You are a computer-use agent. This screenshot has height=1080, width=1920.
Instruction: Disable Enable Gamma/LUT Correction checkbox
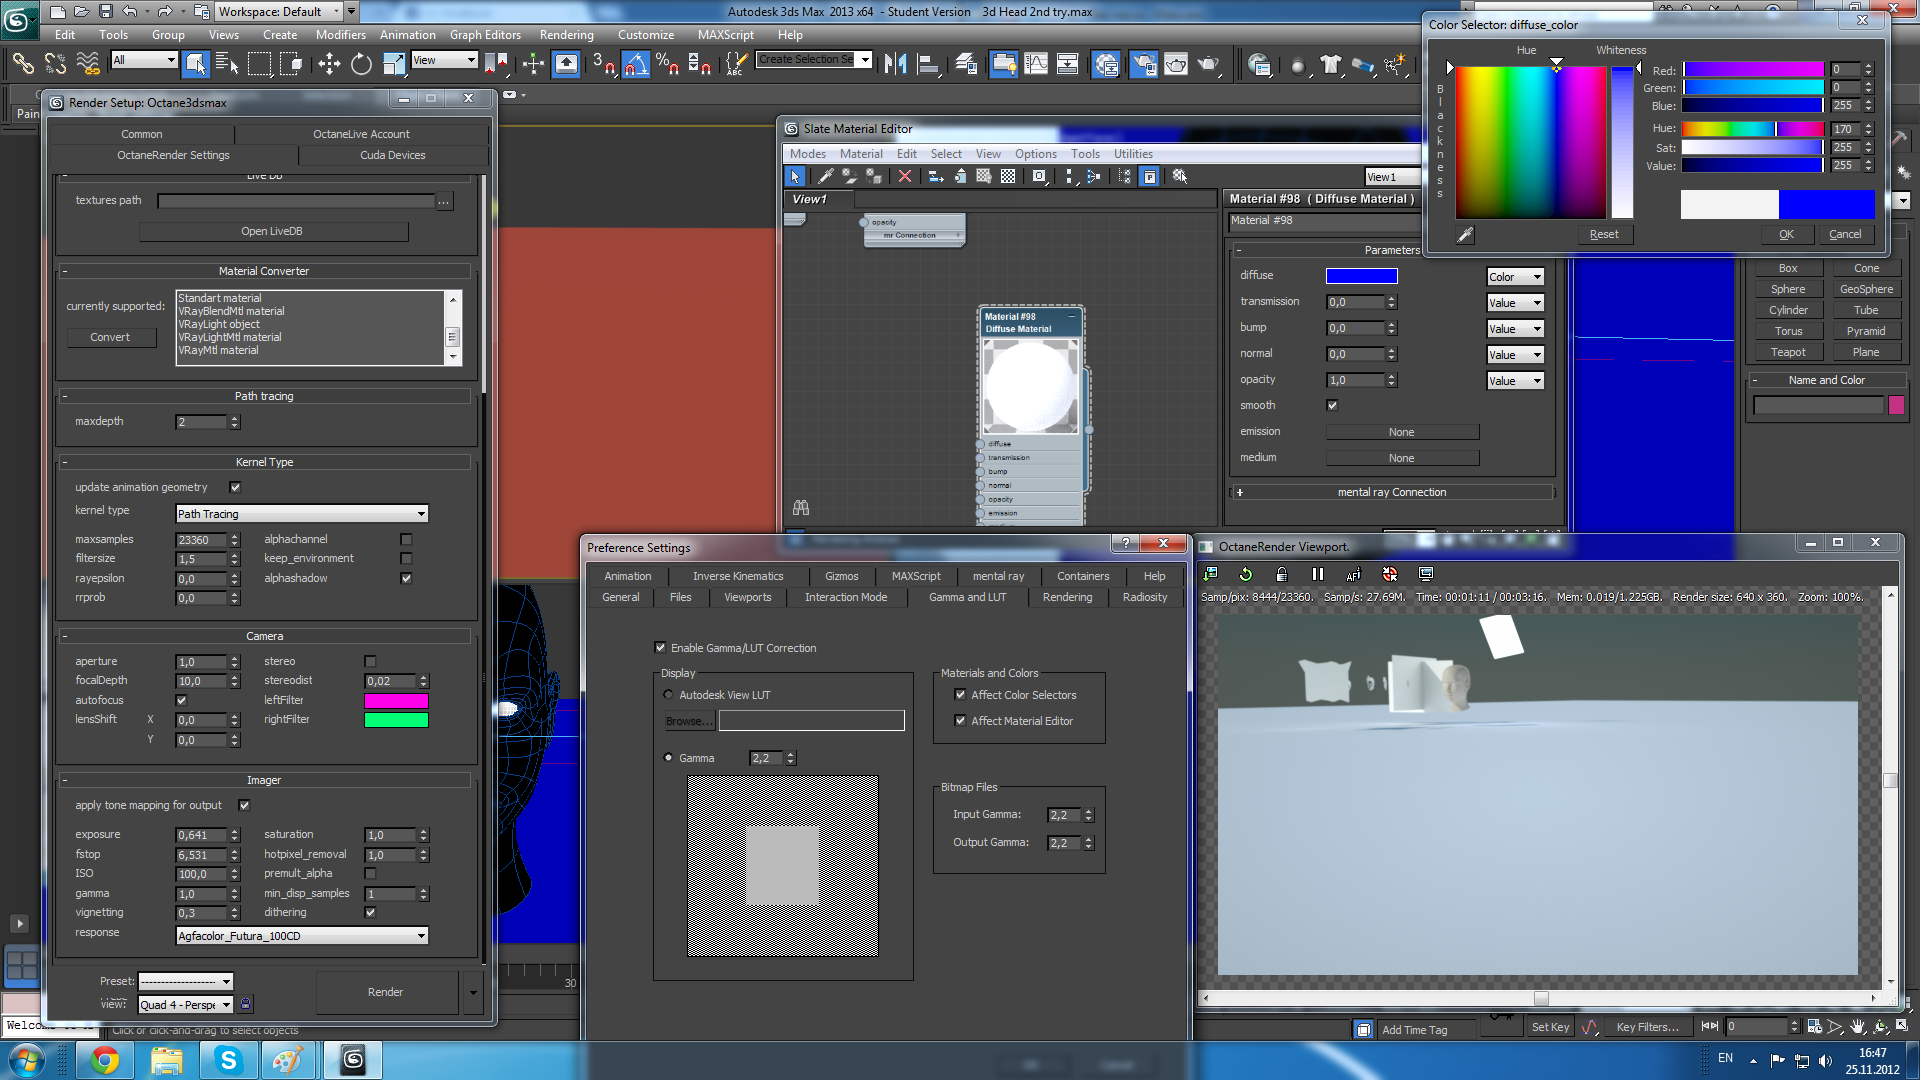pos(660,648)
